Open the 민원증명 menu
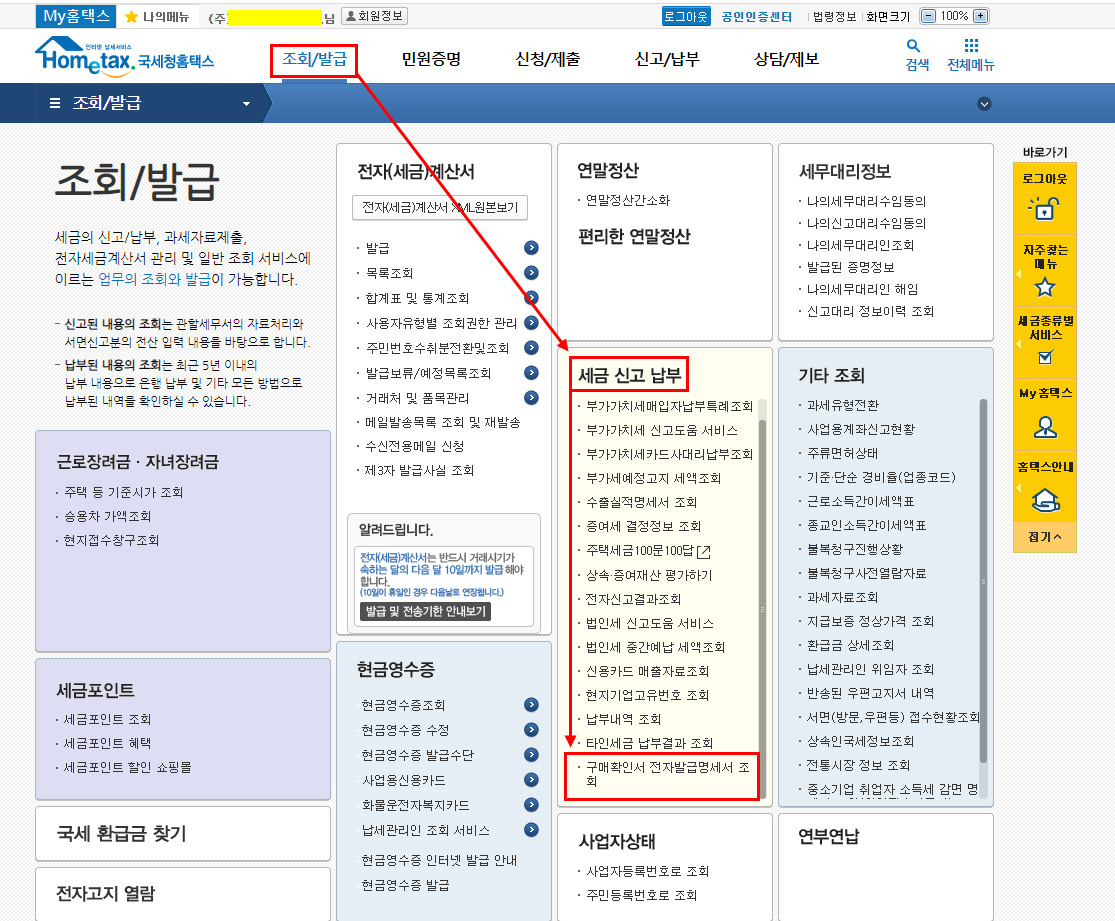1115x921 pixels. (431, 59)
